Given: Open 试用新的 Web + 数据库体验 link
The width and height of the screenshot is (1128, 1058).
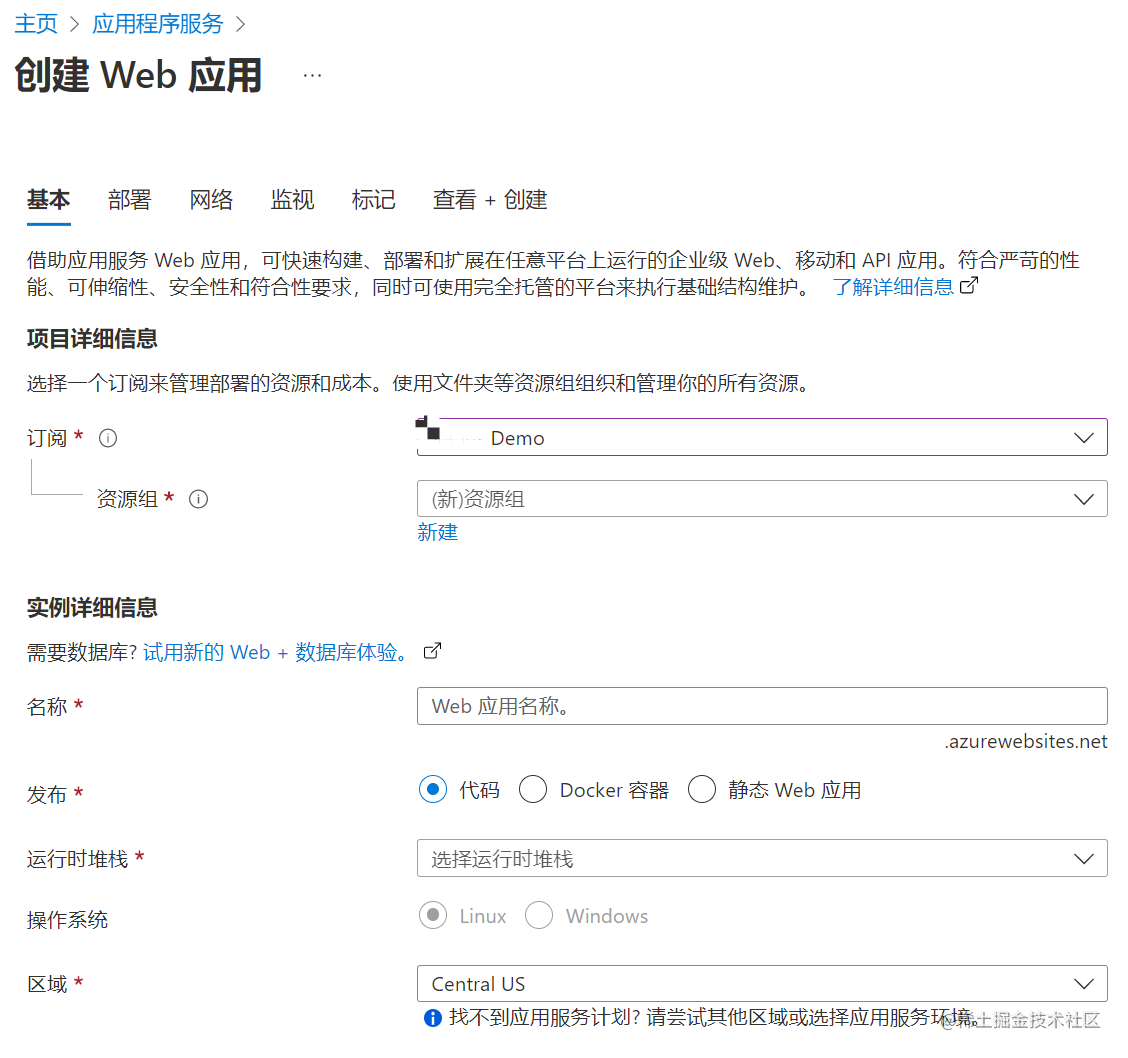Looking at the screenshot, I should (x=276, y=652).
